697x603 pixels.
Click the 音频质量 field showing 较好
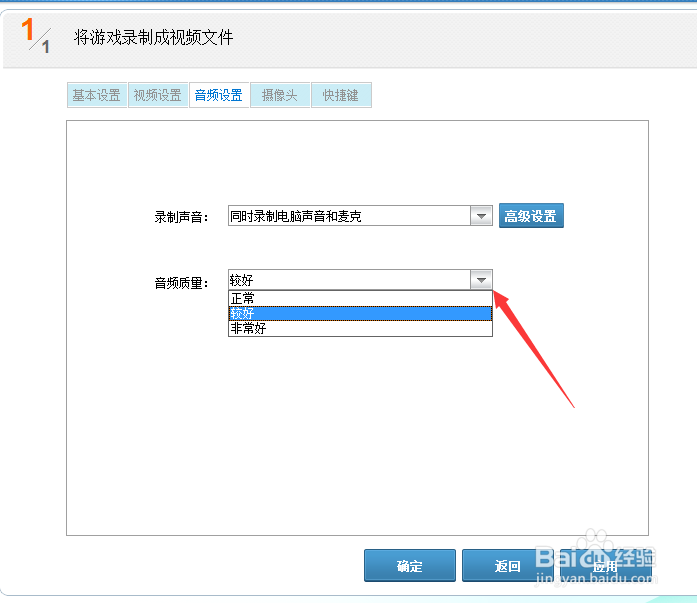360,280
